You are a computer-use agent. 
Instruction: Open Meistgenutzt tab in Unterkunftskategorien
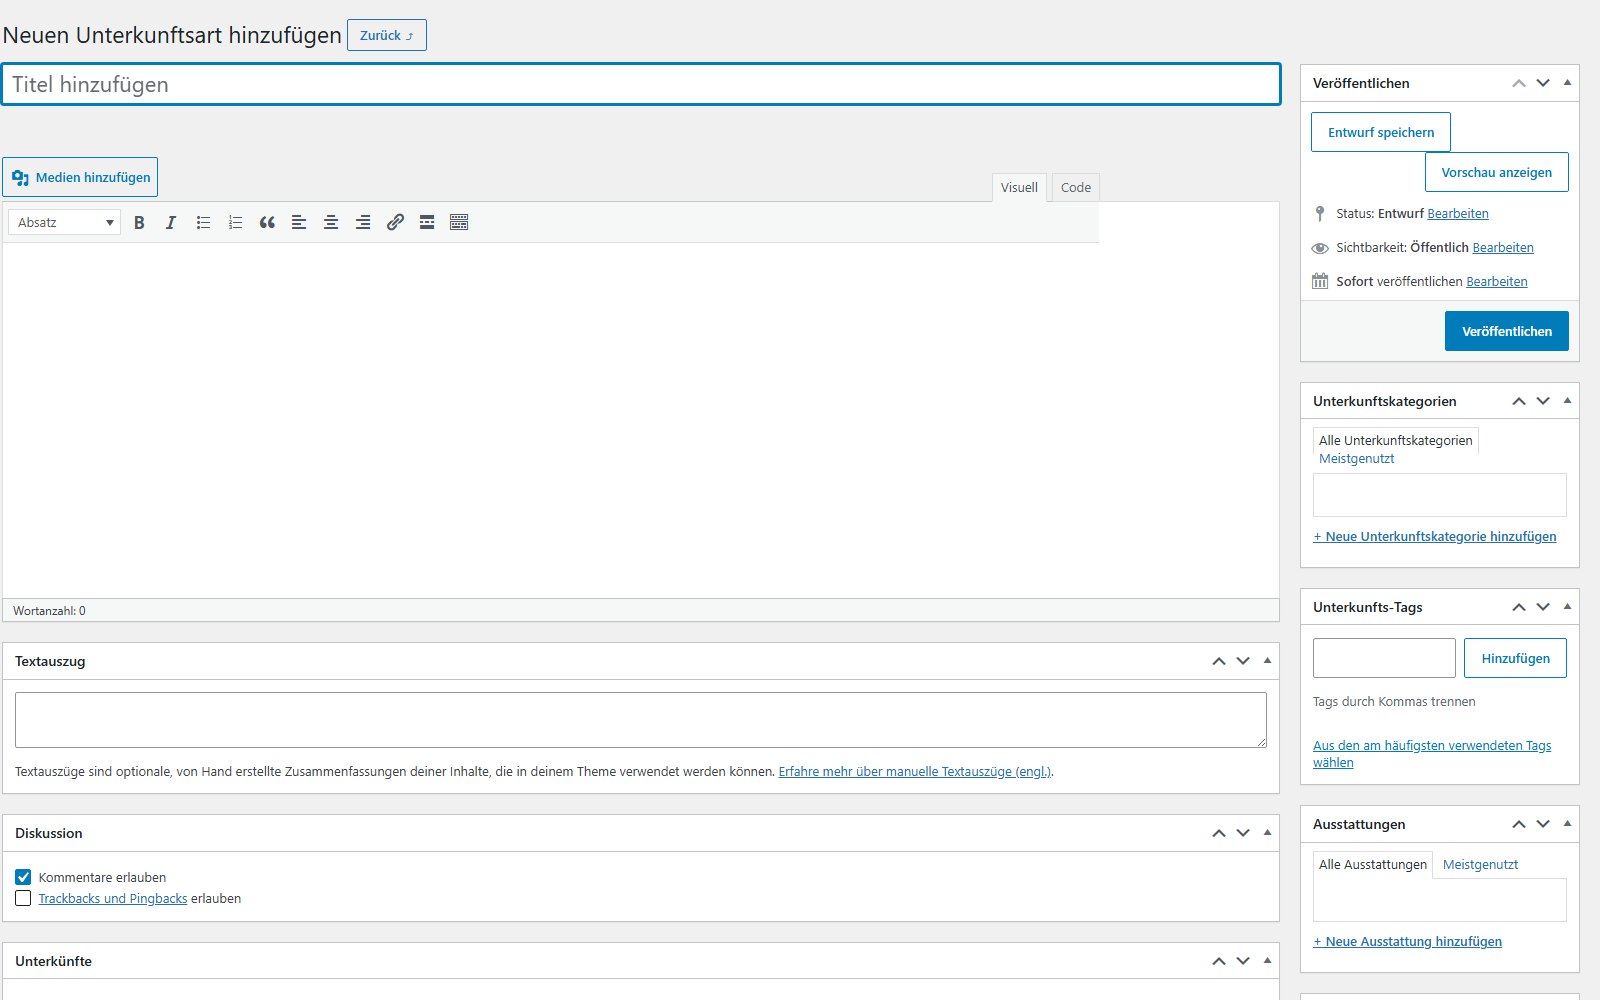click(1356, 459)
